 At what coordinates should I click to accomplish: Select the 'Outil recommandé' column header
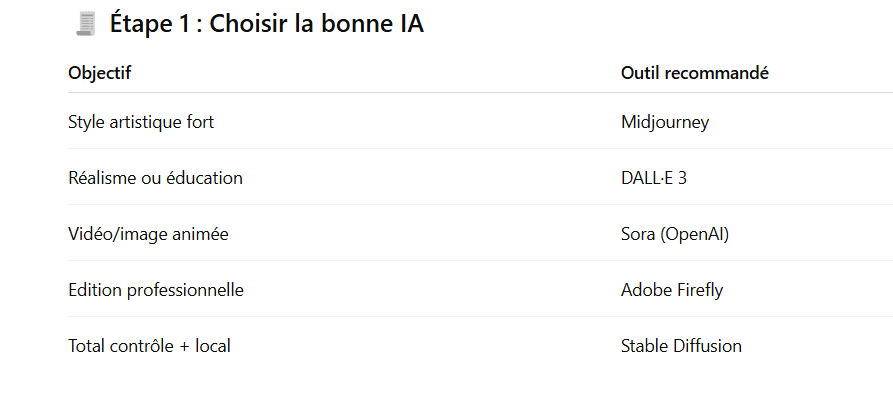pos(695,73)
